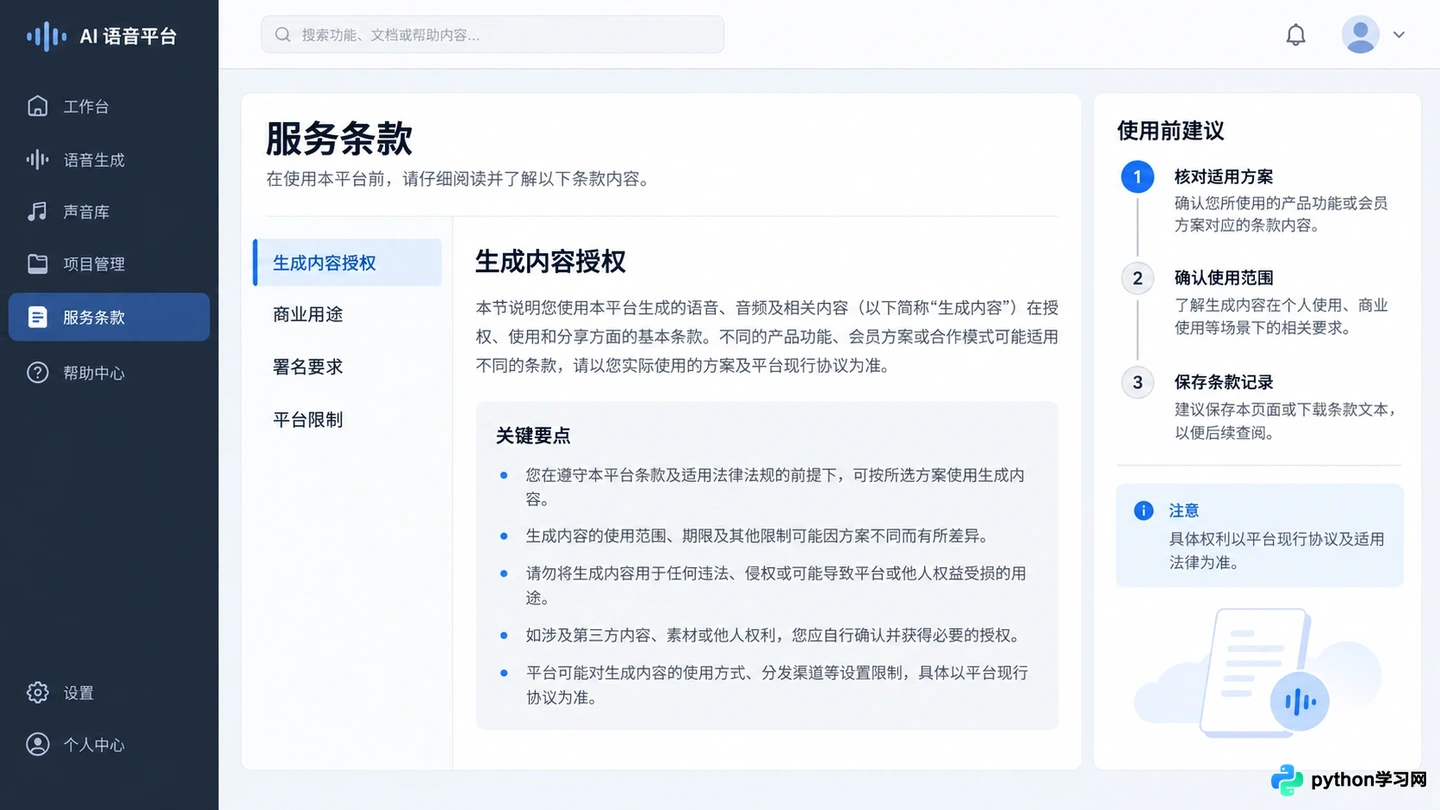Screen dimensions: 1440x810
Task: Click the 语音生成 waveform icon
Action: click(x=38, y=159)
